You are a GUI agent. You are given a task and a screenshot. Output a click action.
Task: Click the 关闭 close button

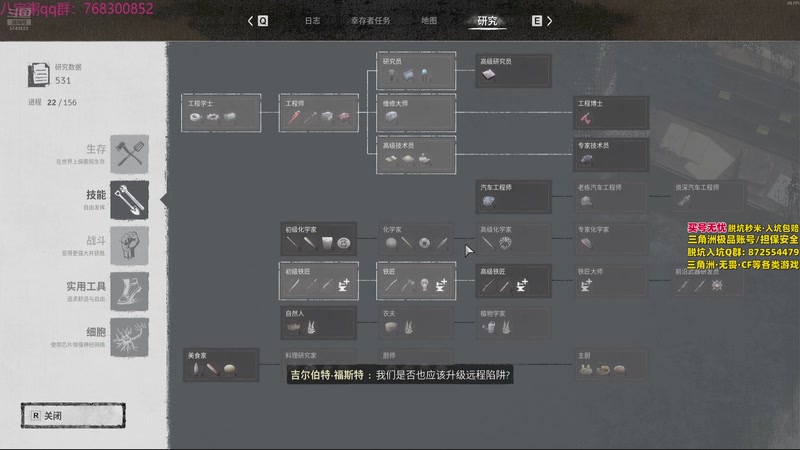click(73, 415)
